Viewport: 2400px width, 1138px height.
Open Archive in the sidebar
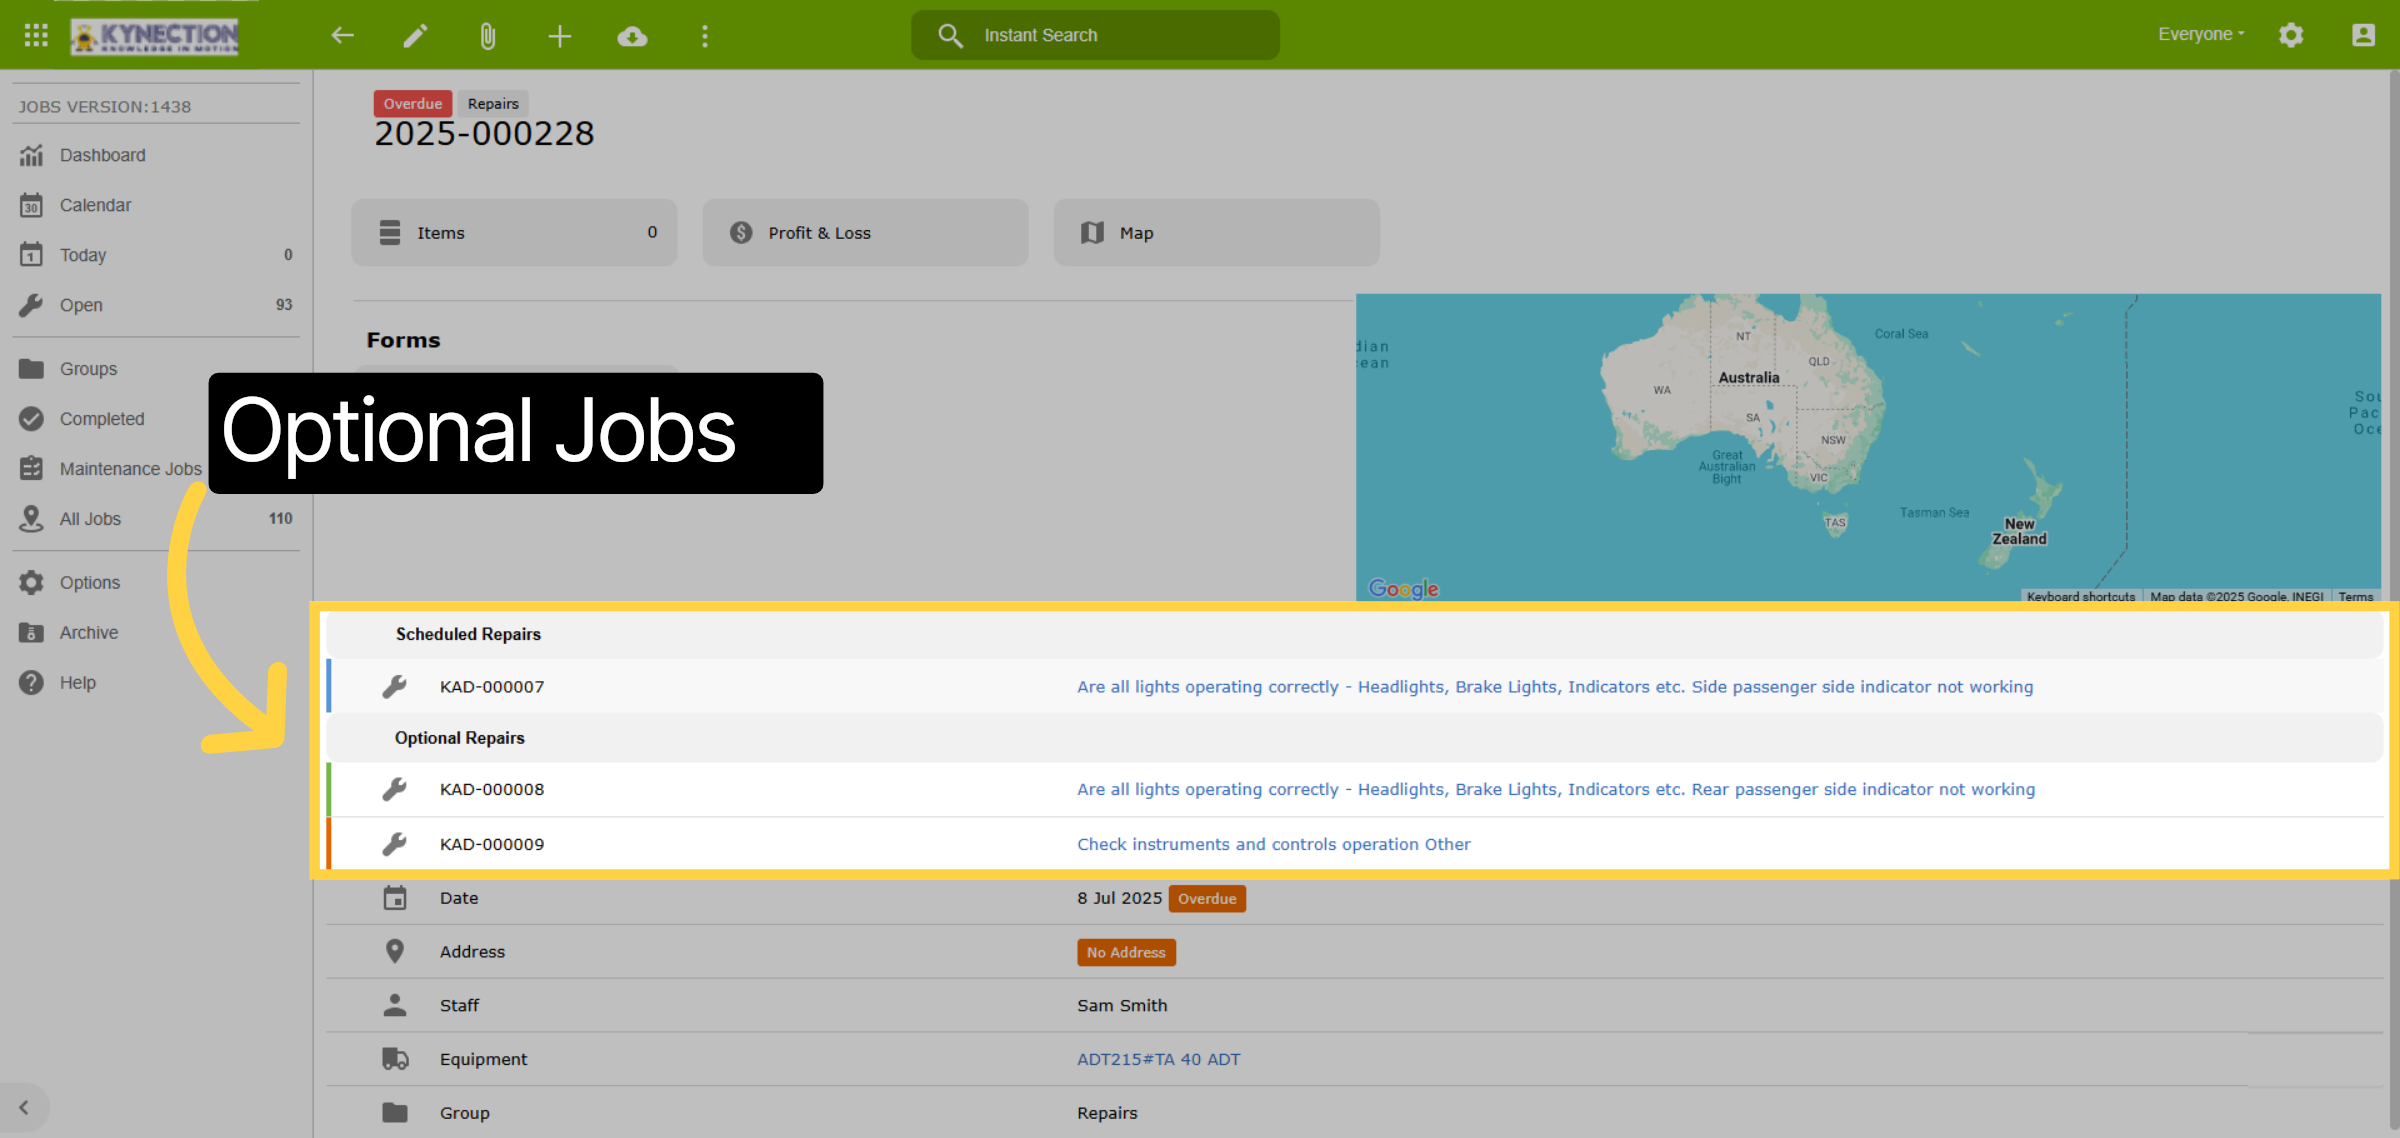156,633
